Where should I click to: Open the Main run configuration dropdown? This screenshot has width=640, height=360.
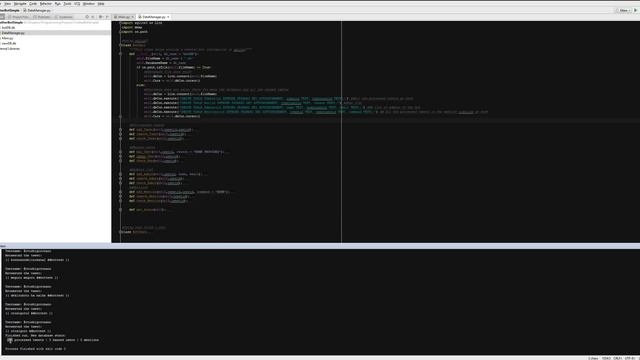click(x=624, y=10)
